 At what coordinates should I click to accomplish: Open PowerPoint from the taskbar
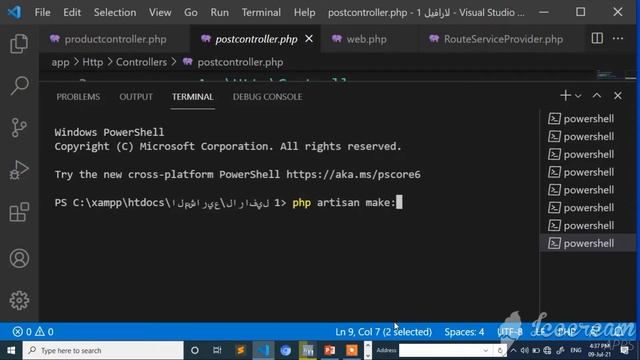tap(329, 350)
